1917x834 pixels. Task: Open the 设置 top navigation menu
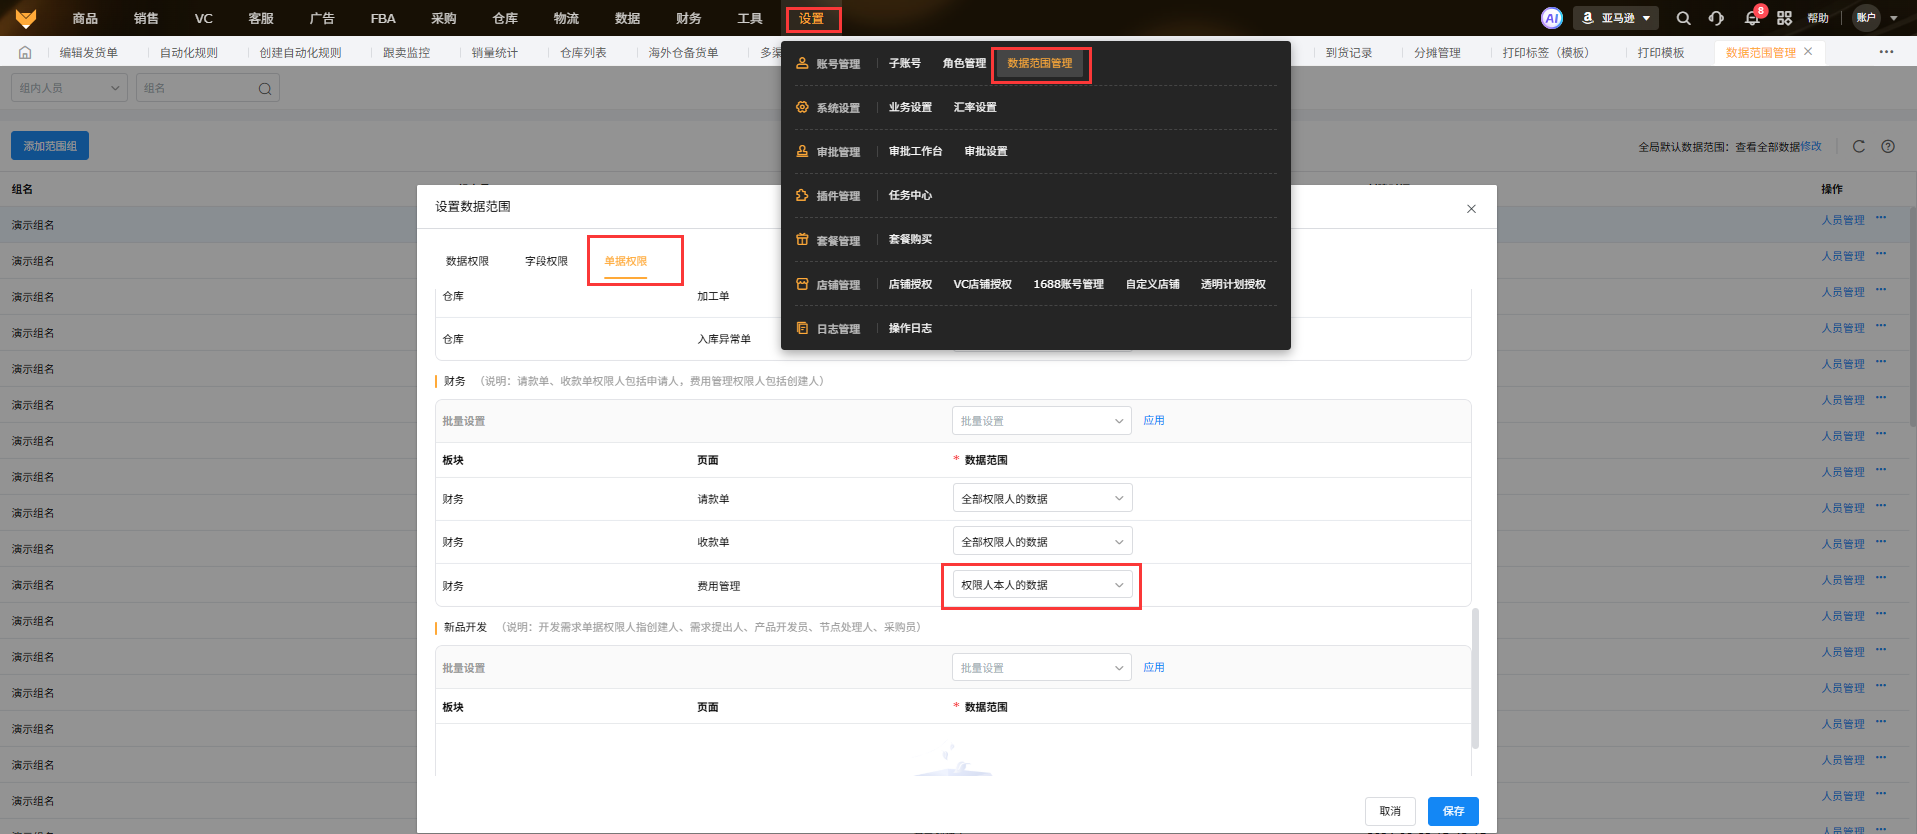811,18
